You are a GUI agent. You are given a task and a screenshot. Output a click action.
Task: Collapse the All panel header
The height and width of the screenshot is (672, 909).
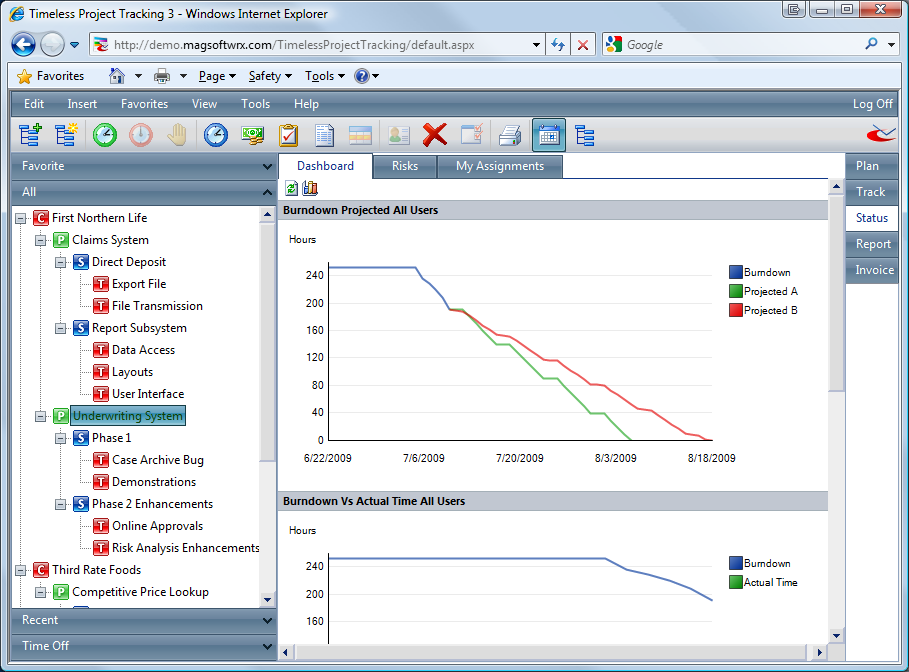pyautogui.click(x=144, y=192)
